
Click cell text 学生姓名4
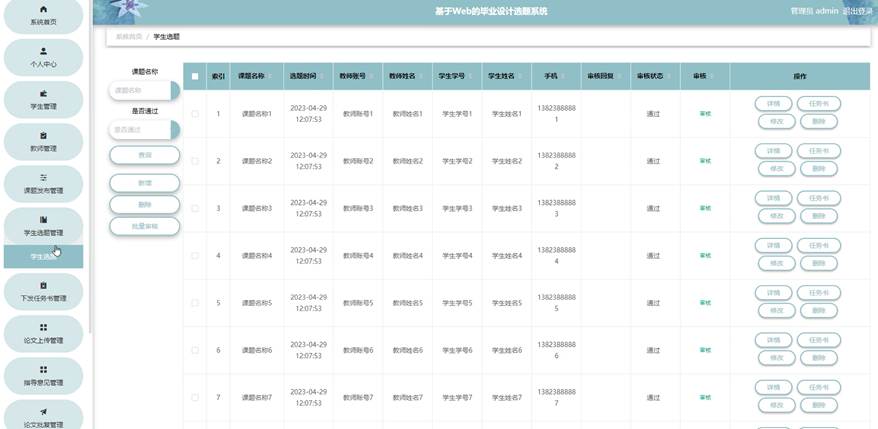[507, 256]
